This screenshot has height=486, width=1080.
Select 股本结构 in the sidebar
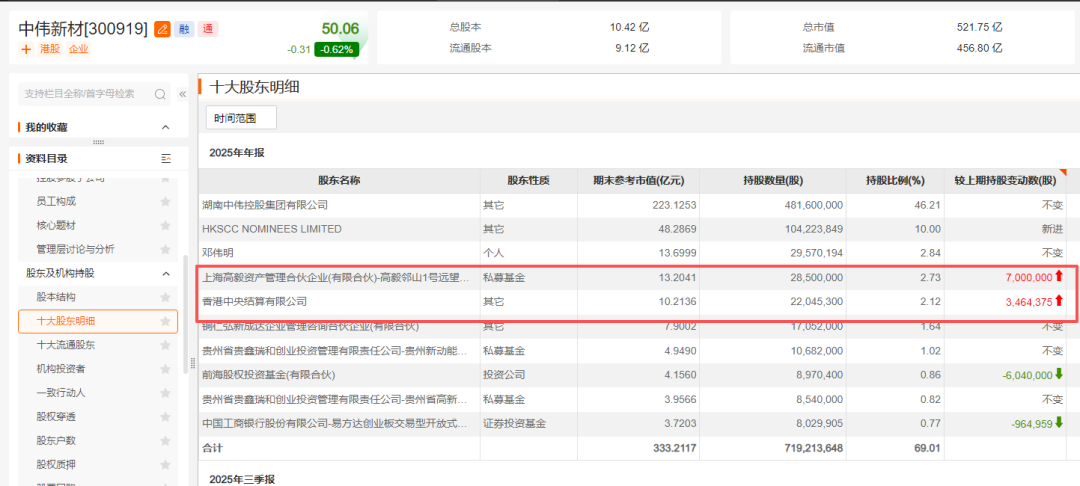coord(56,297)
